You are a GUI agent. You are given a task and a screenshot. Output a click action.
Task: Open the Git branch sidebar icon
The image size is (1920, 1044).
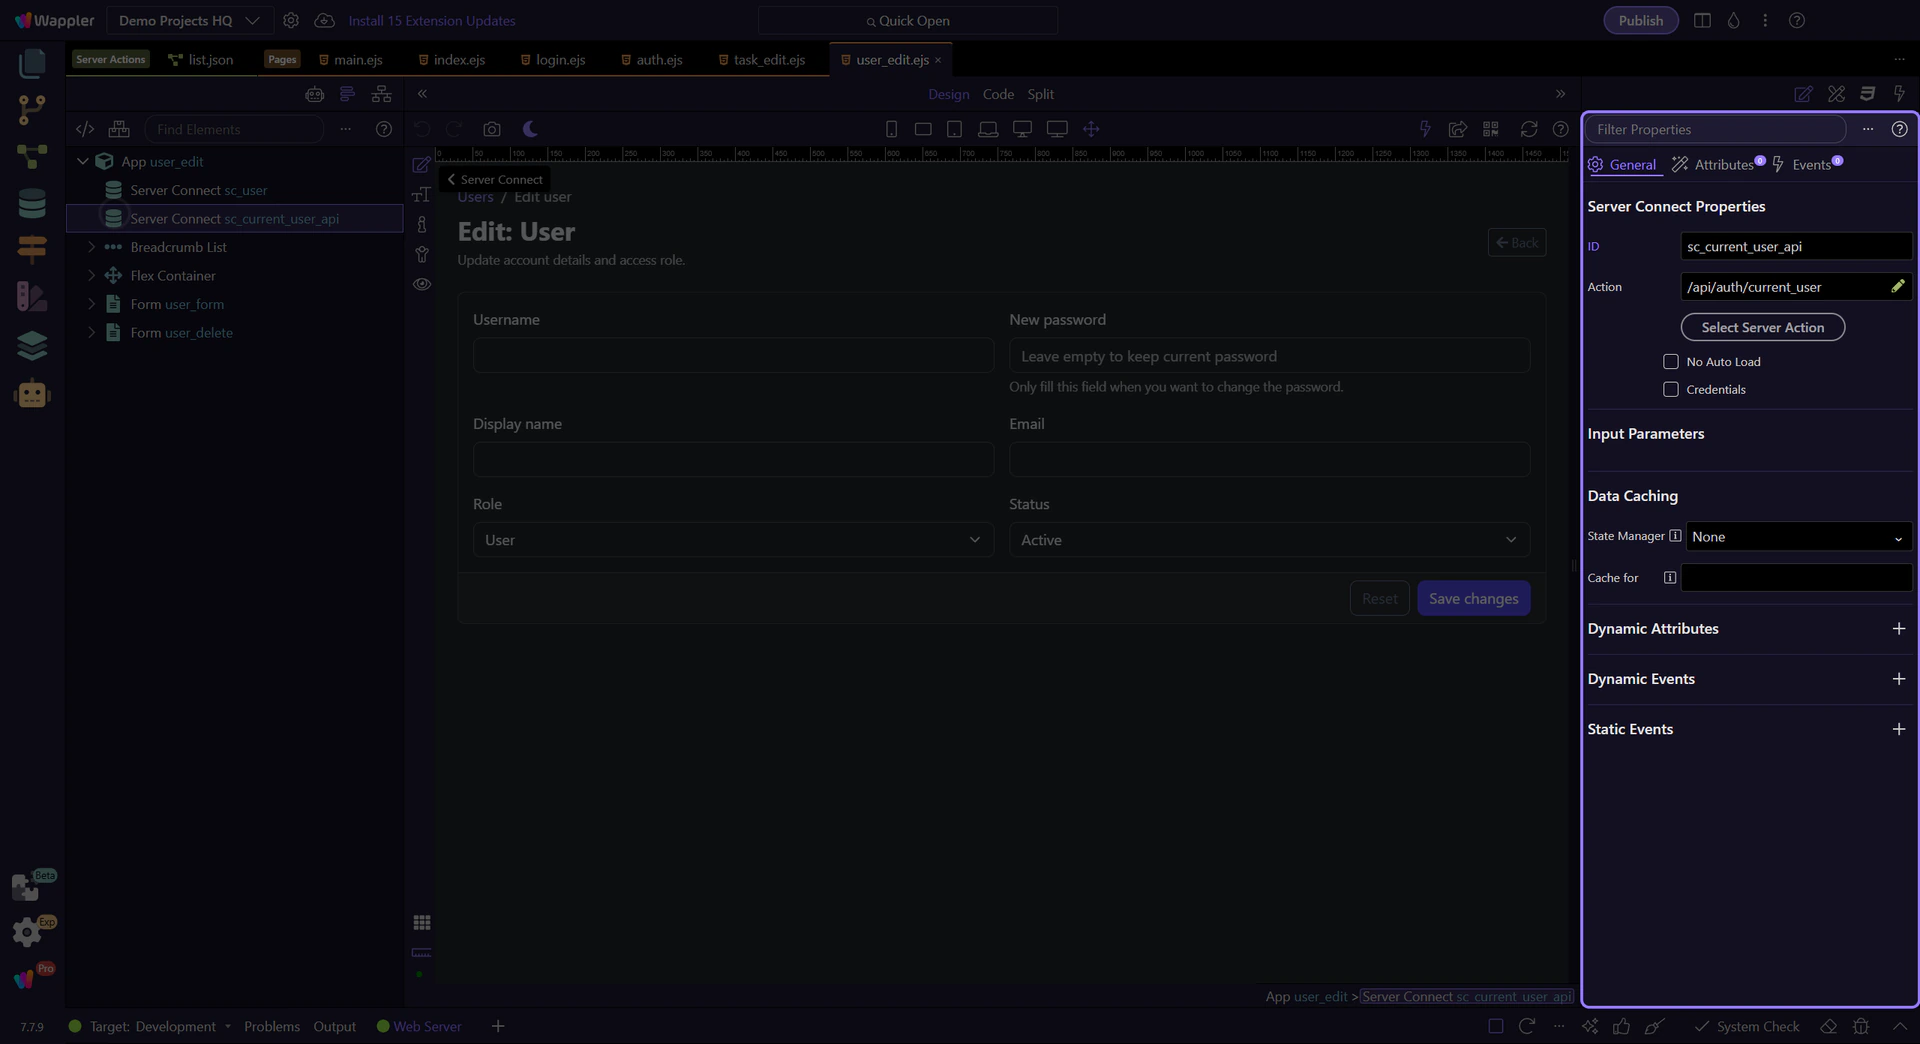pos(32,109)
